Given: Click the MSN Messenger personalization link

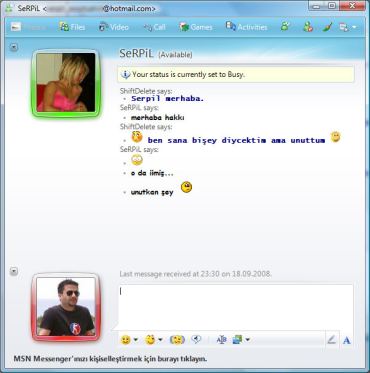Looking at the screenshot, I should coord(110,359).
